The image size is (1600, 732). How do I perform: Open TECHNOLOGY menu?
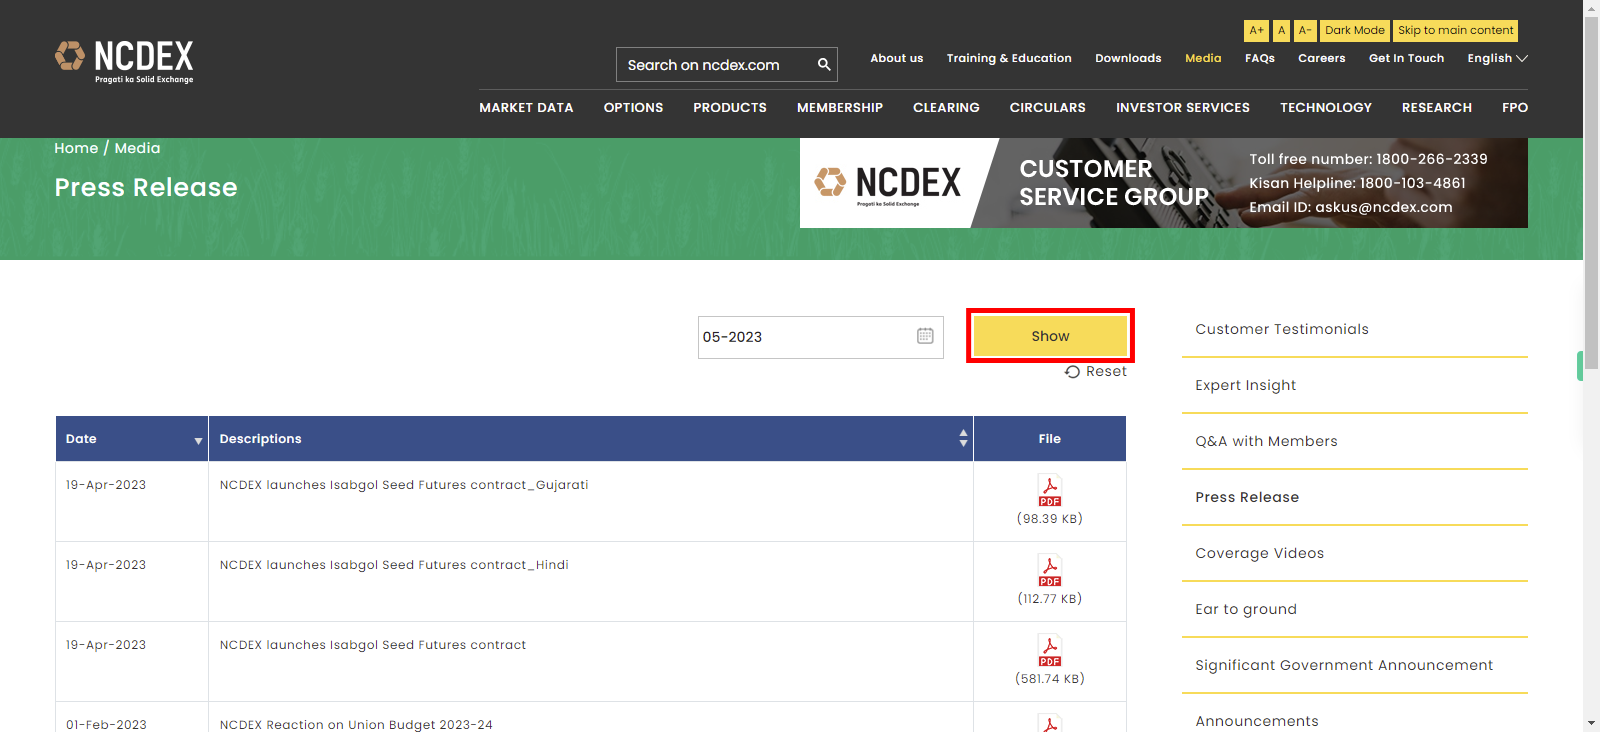[1326, 107]
